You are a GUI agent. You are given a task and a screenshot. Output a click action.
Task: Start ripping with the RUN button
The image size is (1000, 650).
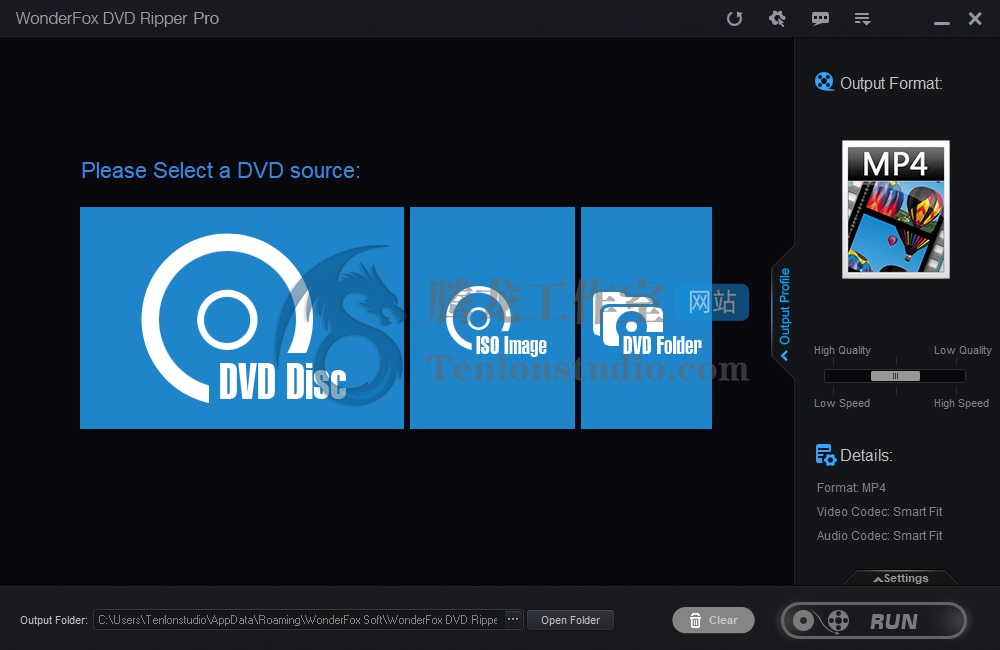874,621
